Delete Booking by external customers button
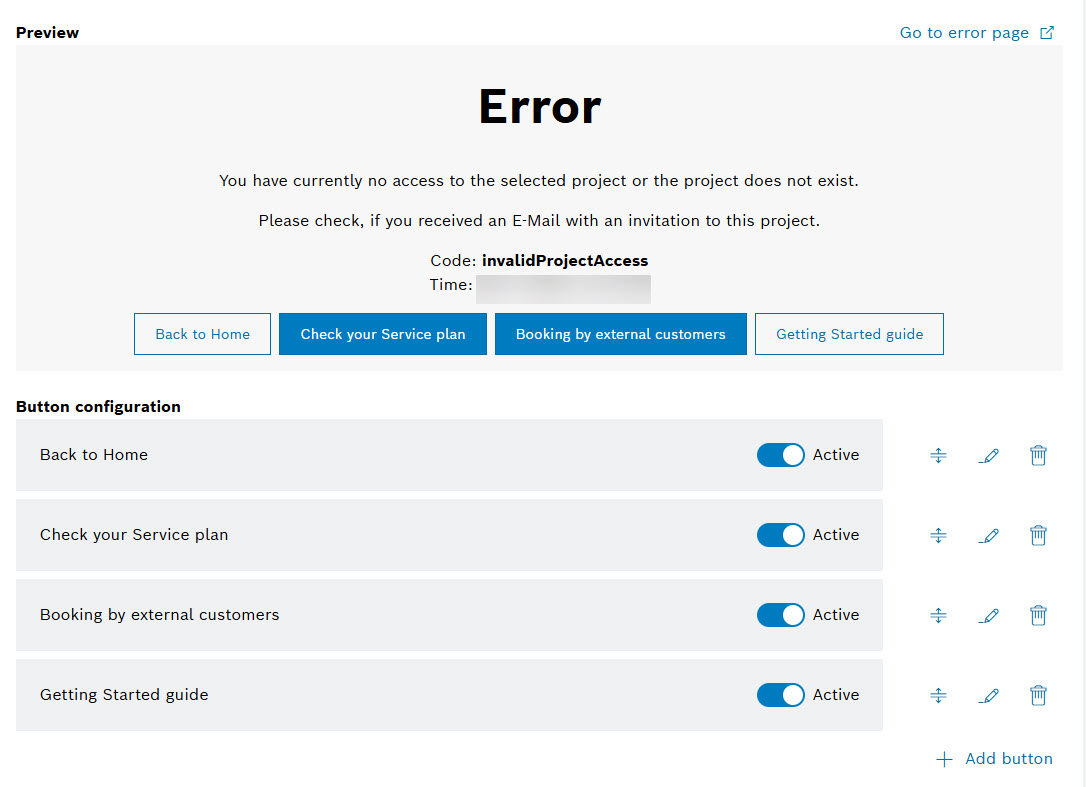 click(x=1039, y=616)
